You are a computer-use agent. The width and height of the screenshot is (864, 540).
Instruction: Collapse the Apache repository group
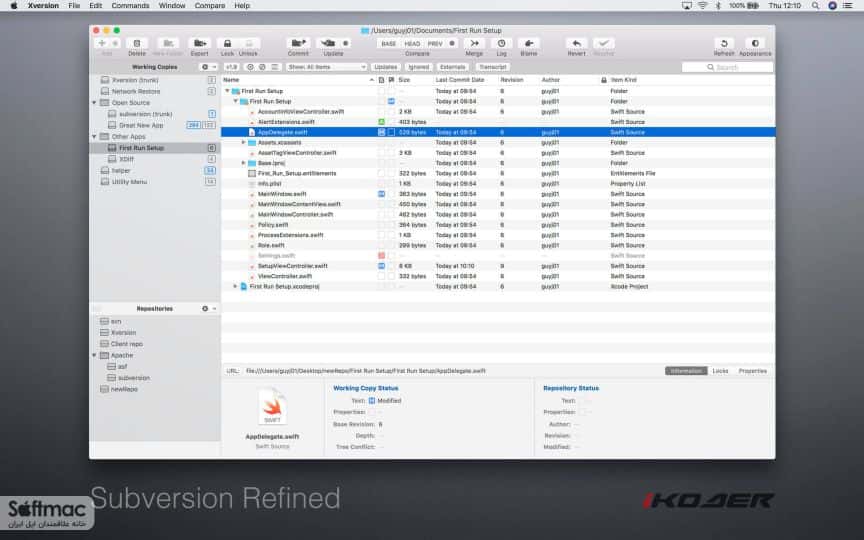click(x=94, y=355)
